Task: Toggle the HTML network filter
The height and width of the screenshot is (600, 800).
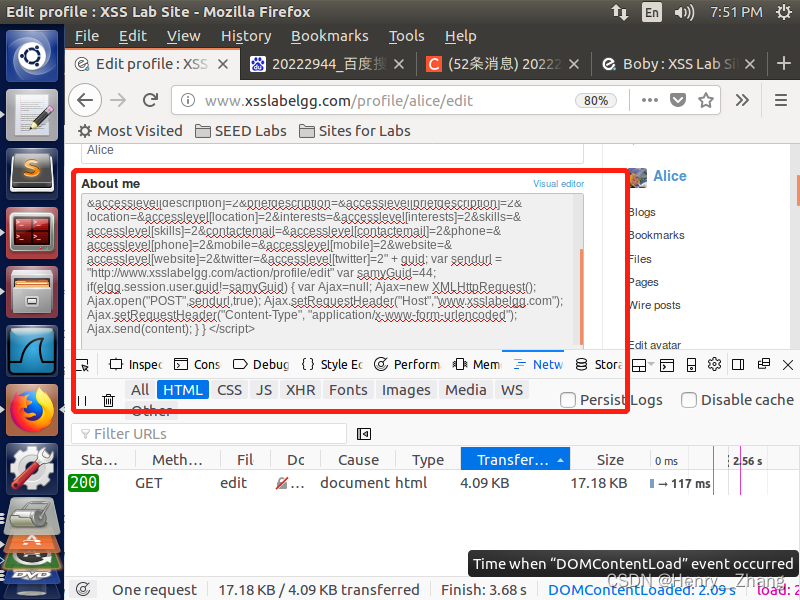Action: 183,390
